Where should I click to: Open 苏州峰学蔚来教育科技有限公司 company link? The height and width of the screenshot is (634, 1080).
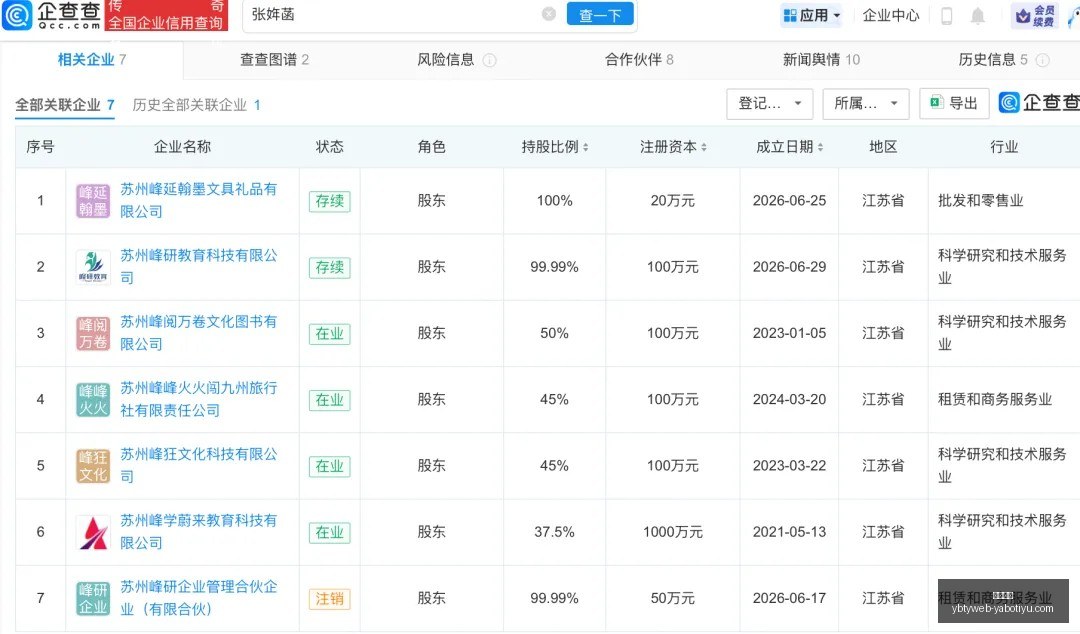pyautogui.click(x=198, y=532)
